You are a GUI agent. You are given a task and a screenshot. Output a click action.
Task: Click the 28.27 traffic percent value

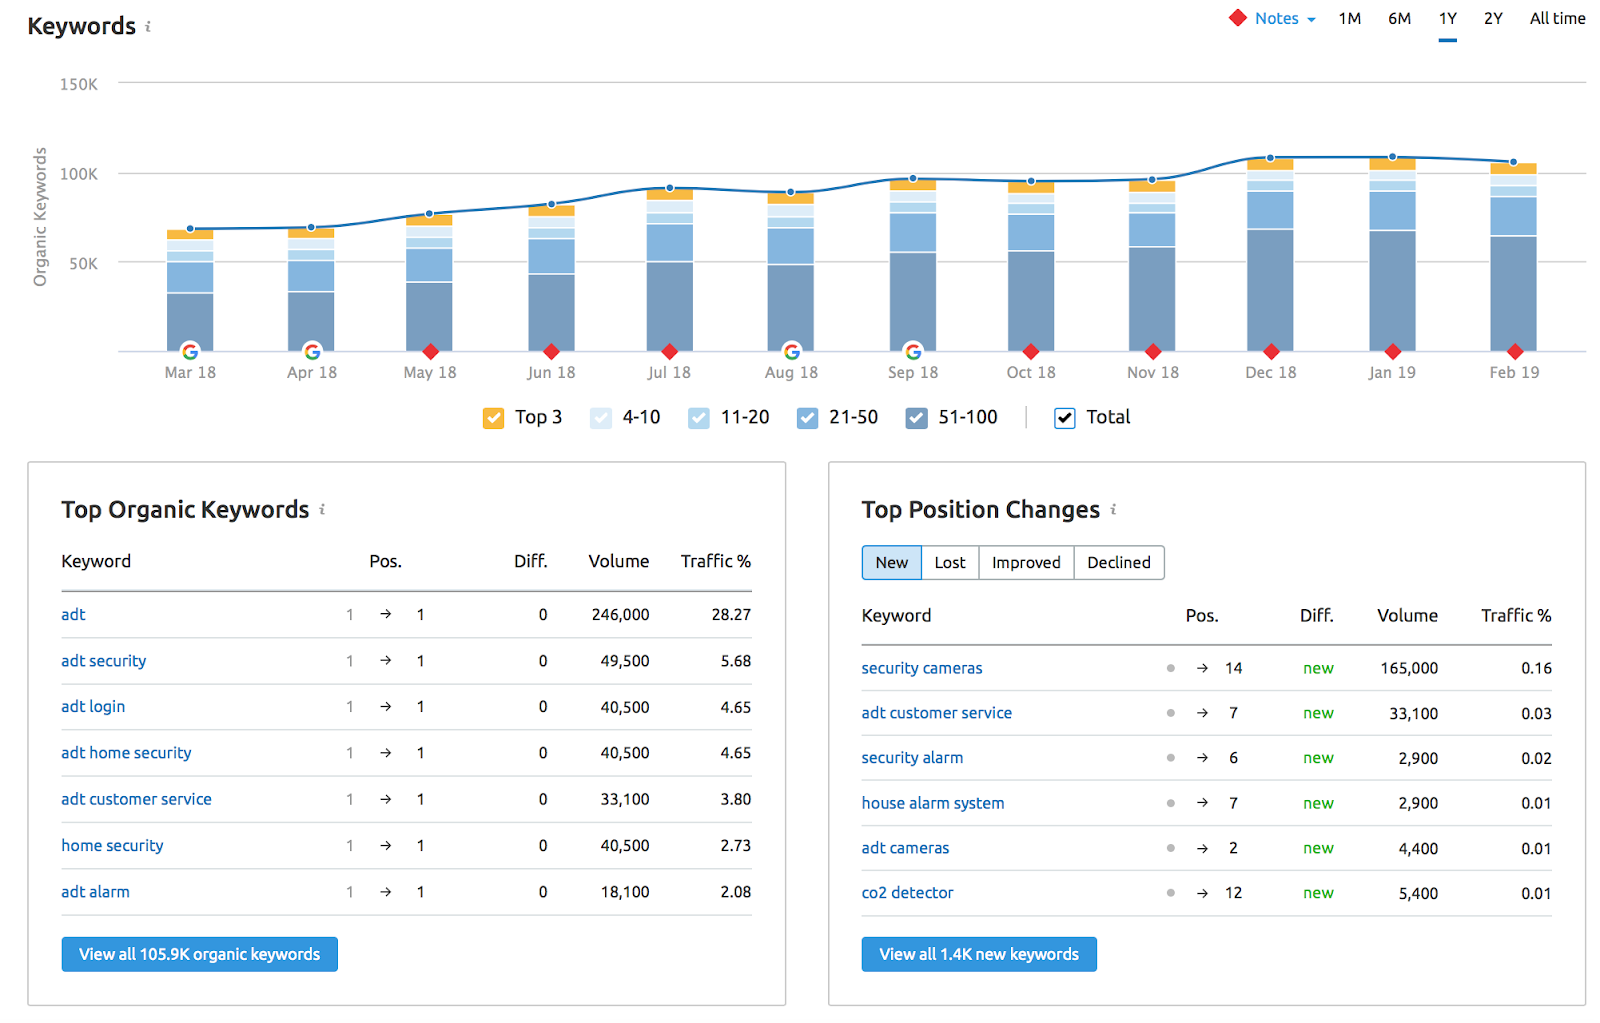[x=731, y=615]
